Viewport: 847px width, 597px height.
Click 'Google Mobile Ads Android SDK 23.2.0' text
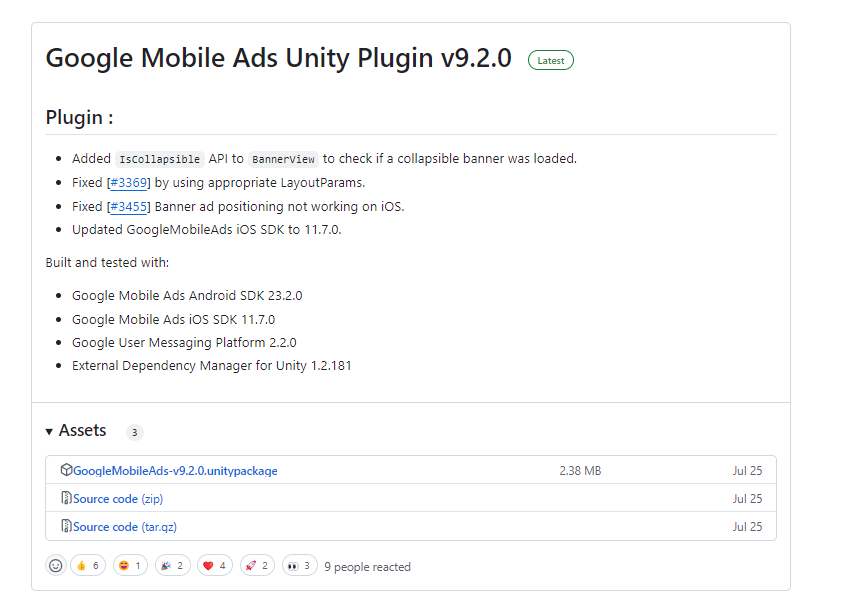coord(187,296)
